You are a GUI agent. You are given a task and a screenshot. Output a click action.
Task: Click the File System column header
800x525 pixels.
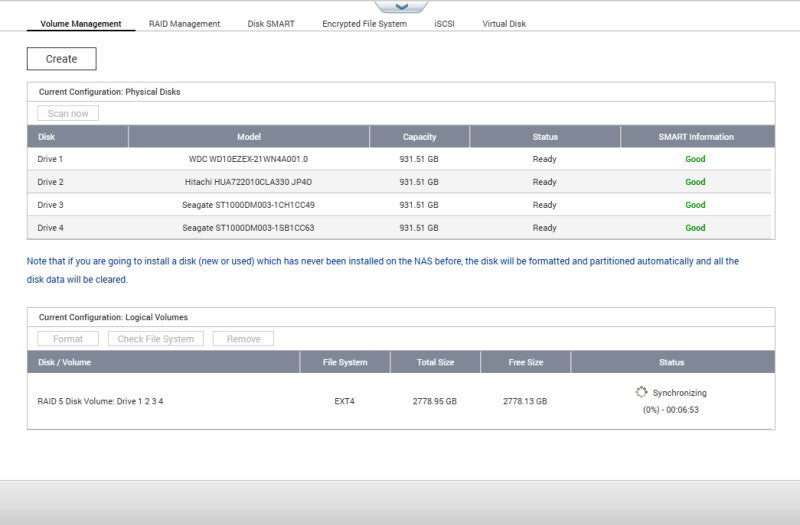click(x=345, y=362)
